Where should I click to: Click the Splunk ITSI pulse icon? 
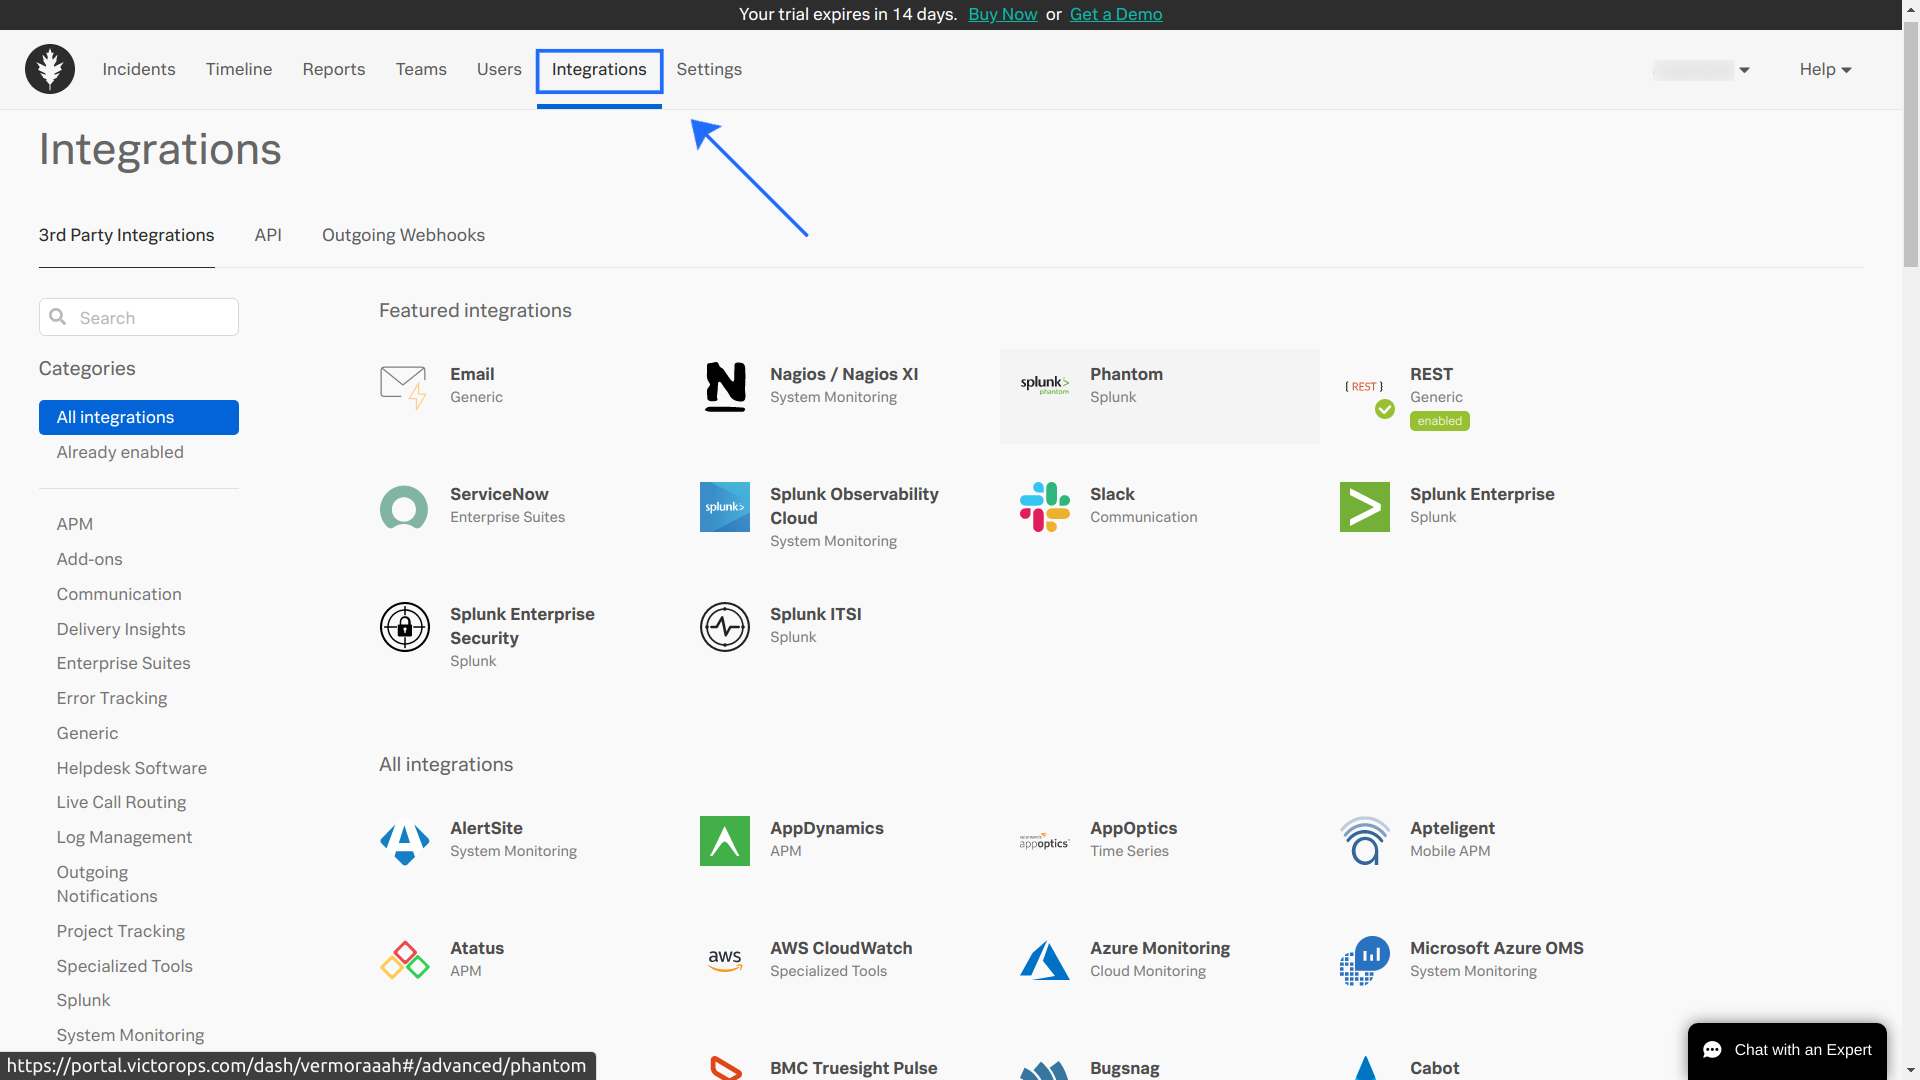(x=725, y=627)
